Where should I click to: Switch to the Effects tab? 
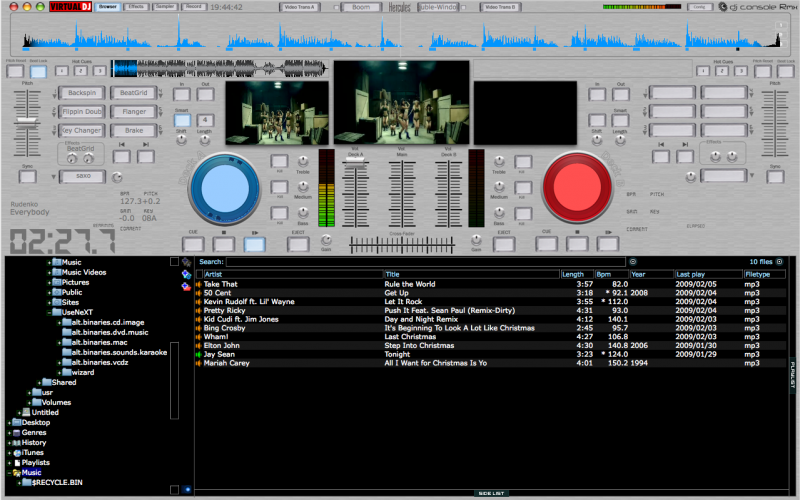point(137,6)
